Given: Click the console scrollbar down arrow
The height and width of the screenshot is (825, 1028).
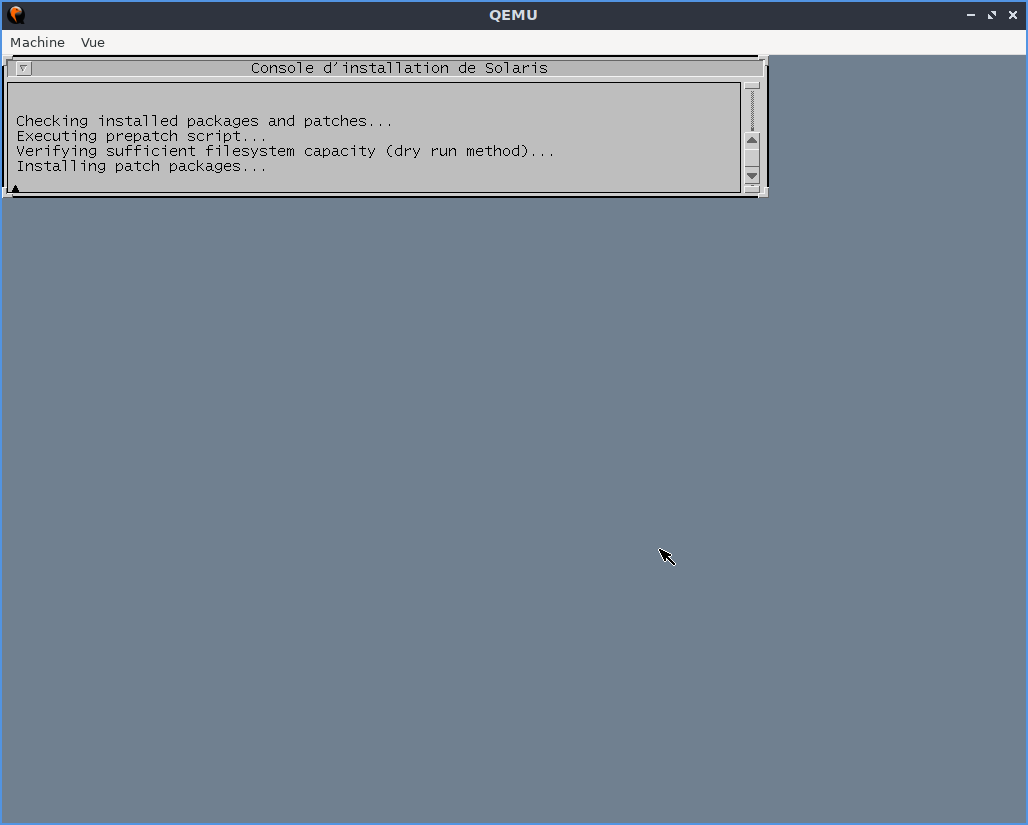Looking at the screenshot, I should (752, 175).
